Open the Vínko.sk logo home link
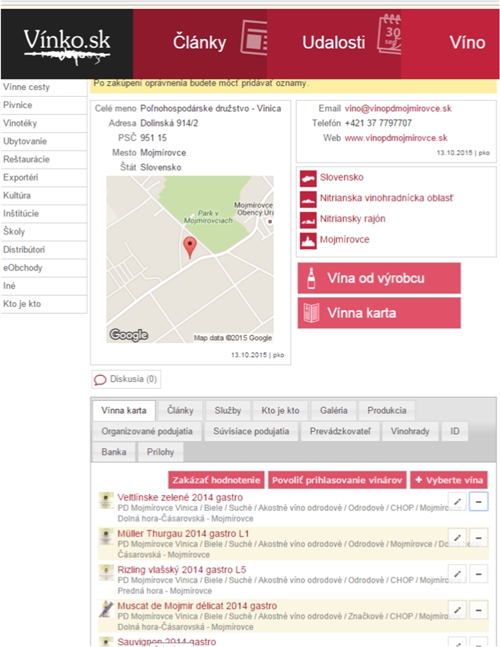This screenshot has height=647, width=500. pyautogui.click(x=67, y=44)
